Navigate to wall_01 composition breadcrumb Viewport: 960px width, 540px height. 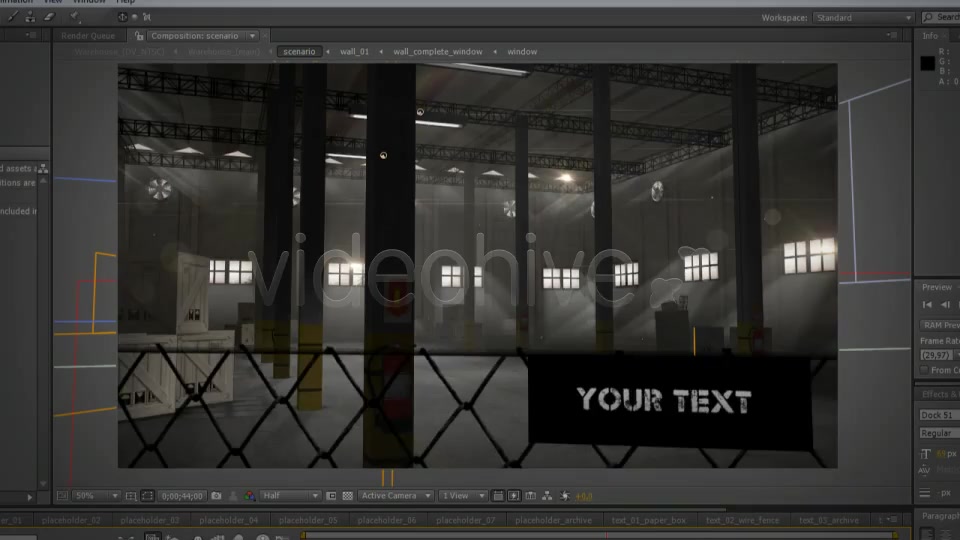click(354, 52)
